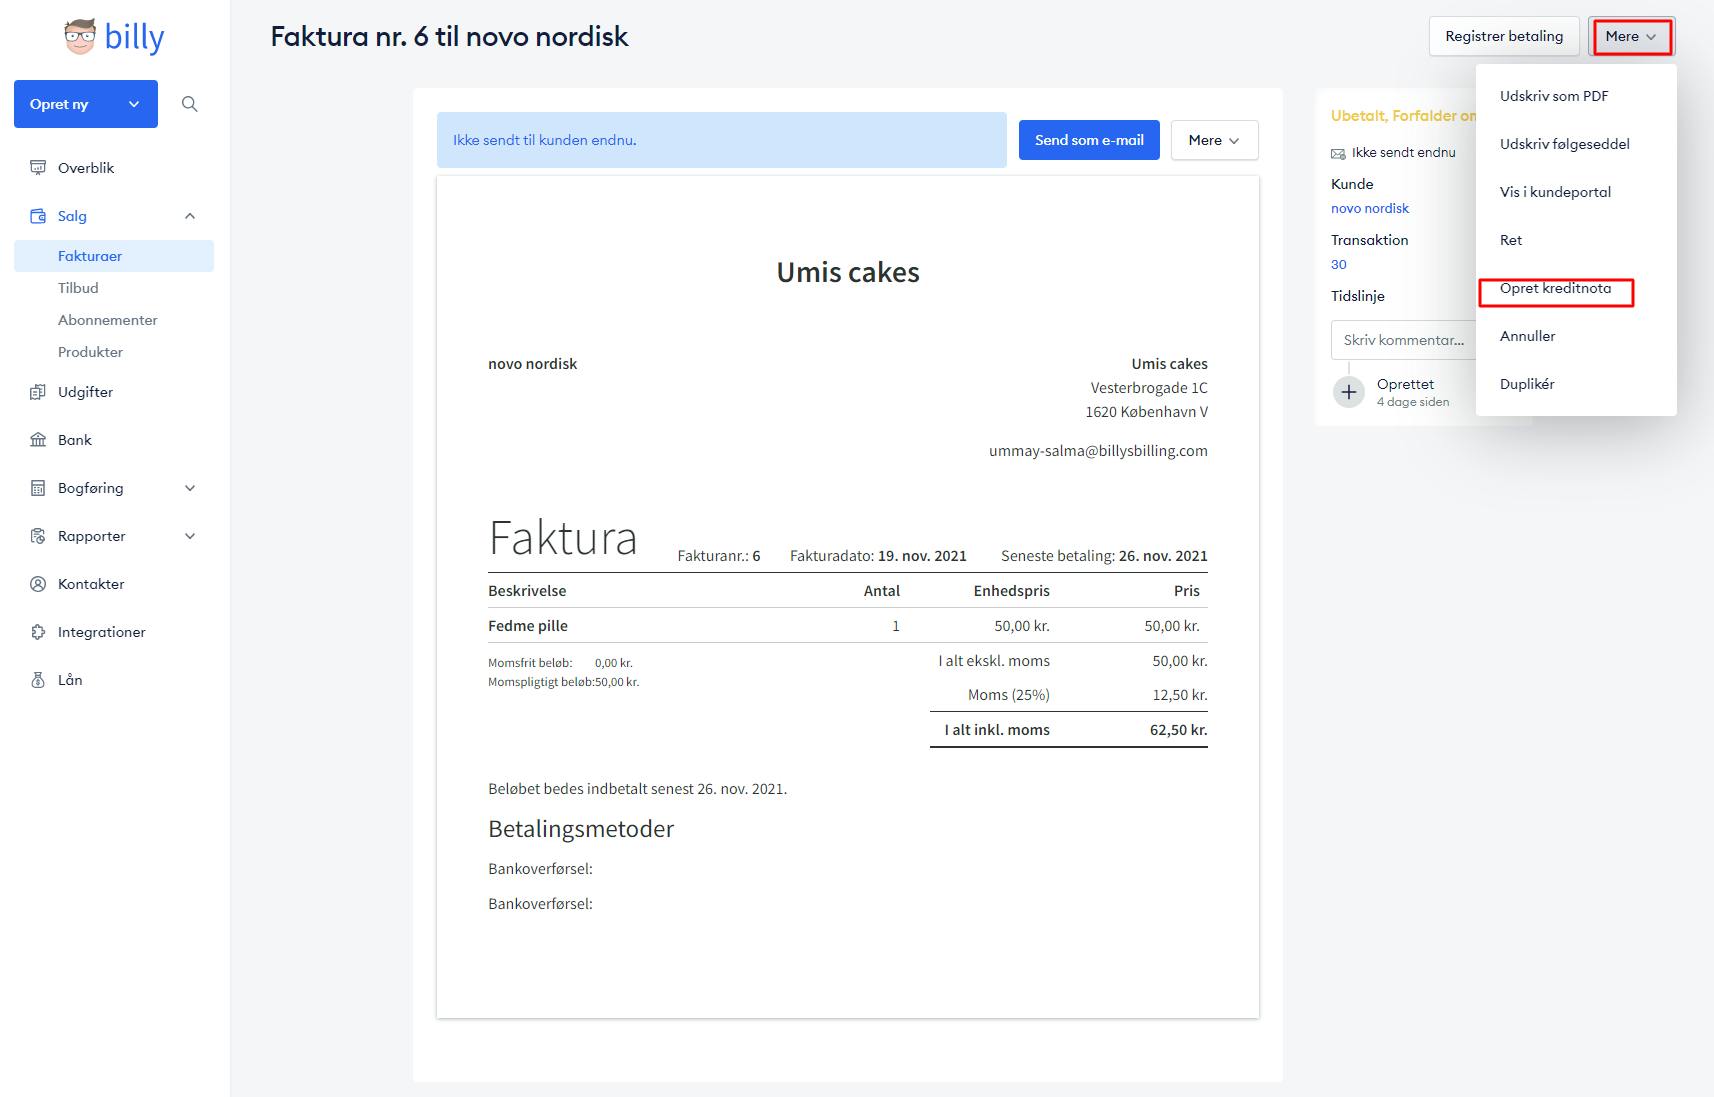
Task: Click the plus icon beside Oprettet
Action: point(1349,392)
